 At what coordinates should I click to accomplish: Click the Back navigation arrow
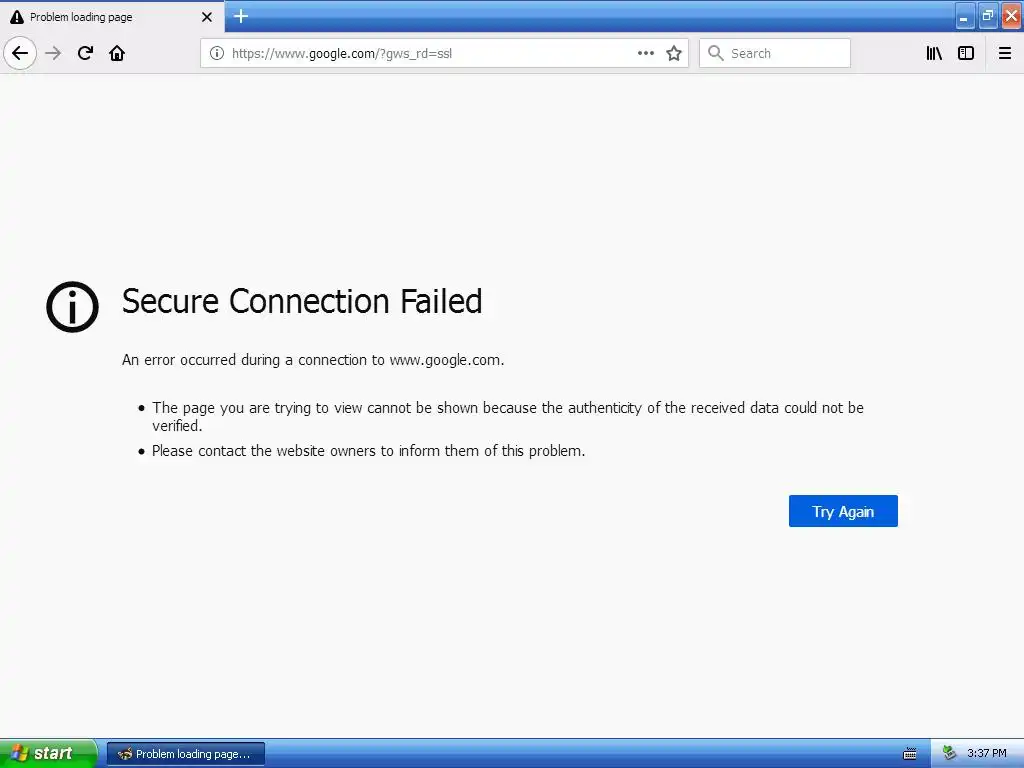click(19, 53)
